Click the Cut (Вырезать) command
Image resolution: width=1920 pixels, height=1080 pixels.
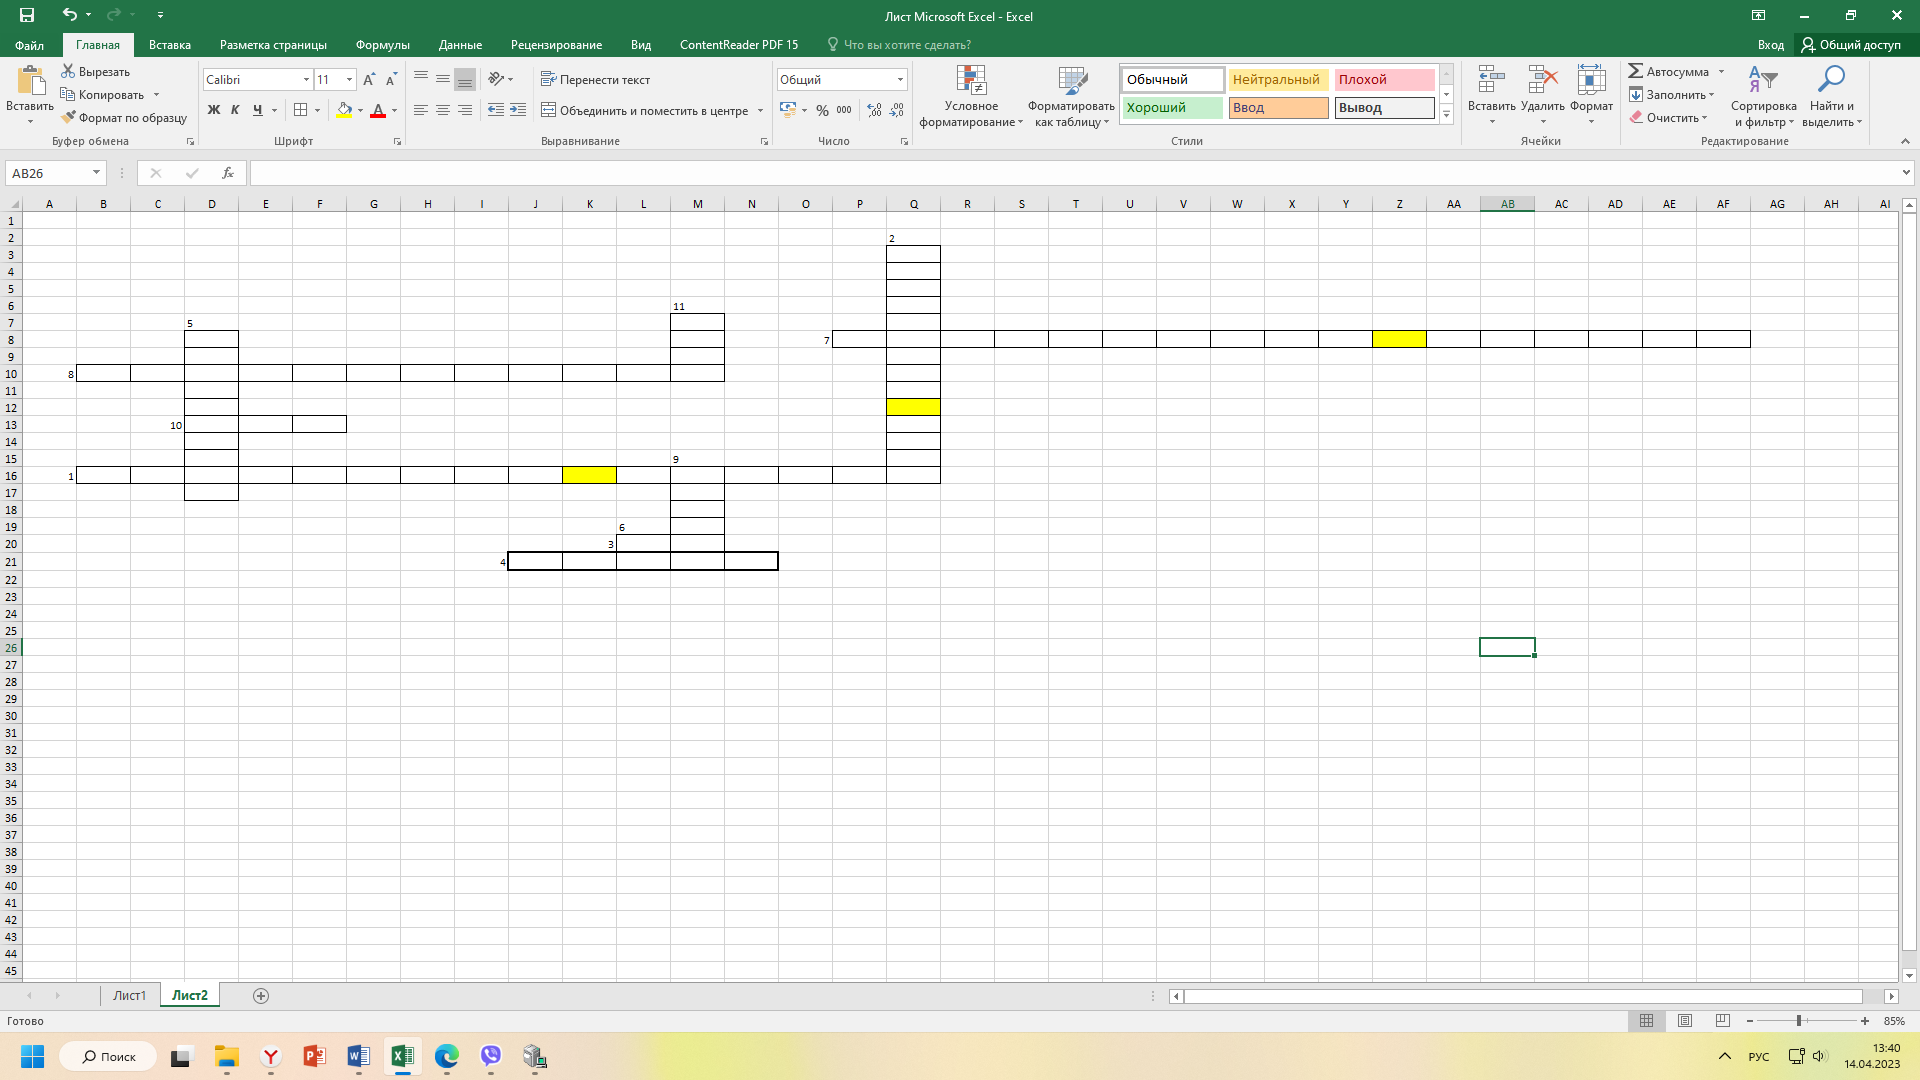(x=96, y=72)
